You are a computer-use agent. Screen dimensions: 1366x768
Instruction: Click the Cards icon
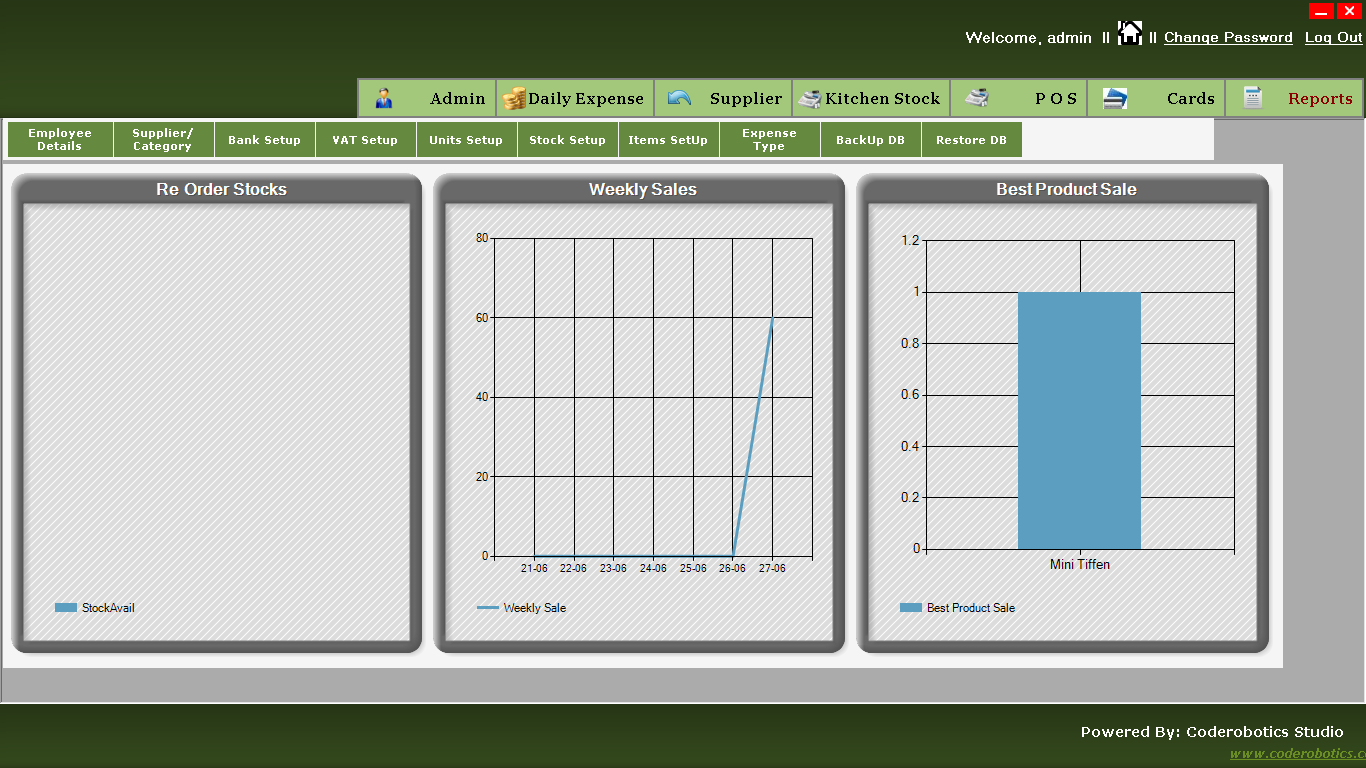click(x=1115, y=98)
